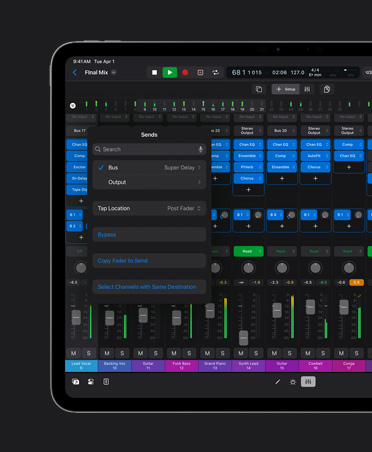This screenshot has width=372, height=452.
Task: Open the Bus 20 output selector on Guitar 15
Action: [x=282, y=131]
